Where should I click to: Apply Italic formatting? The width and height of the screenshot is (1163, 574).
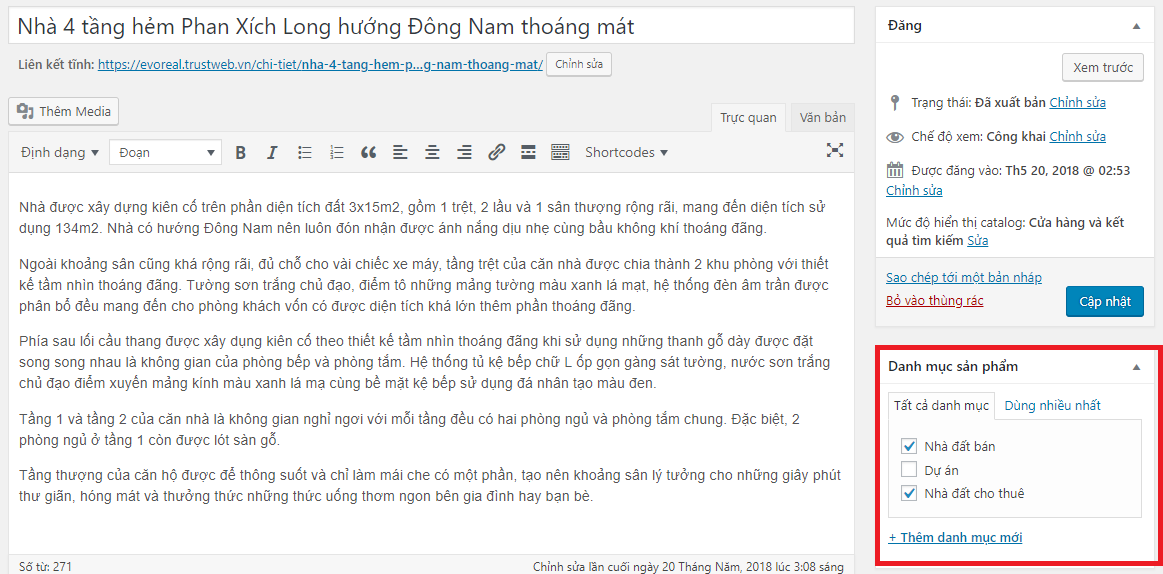[x=272, y=153]
